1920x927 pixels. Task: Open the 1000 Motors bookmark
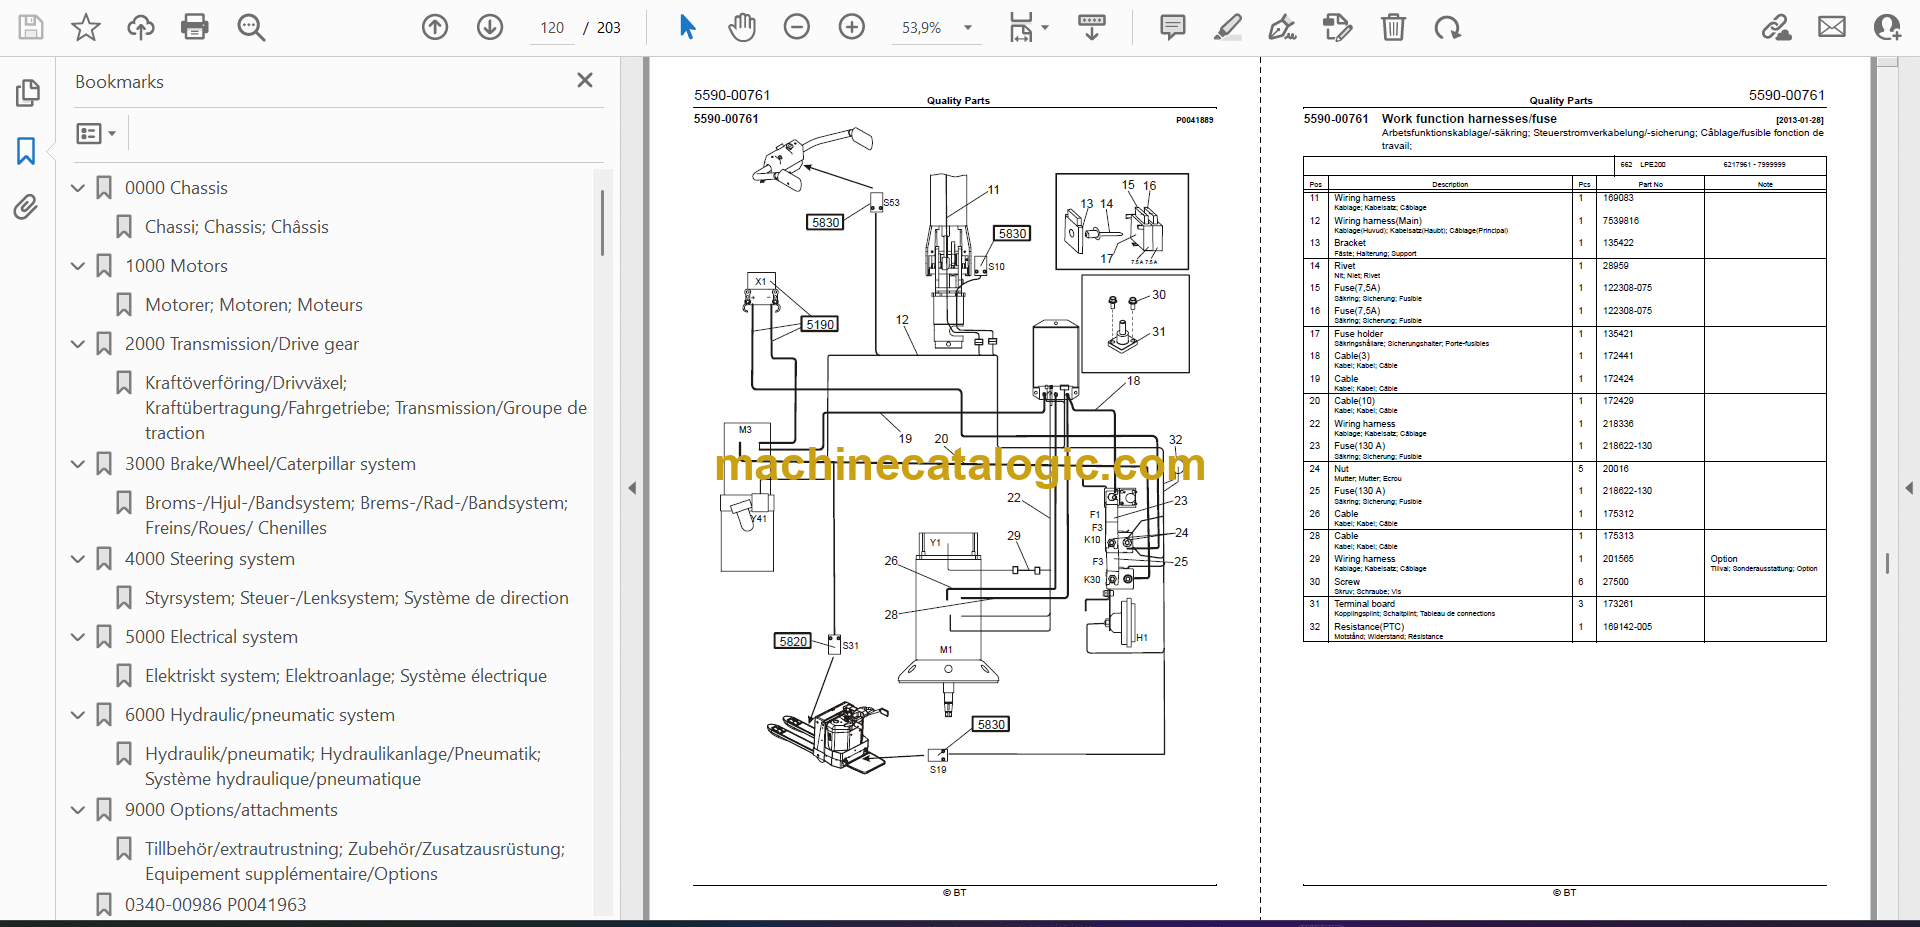click(x=176, y=266)
